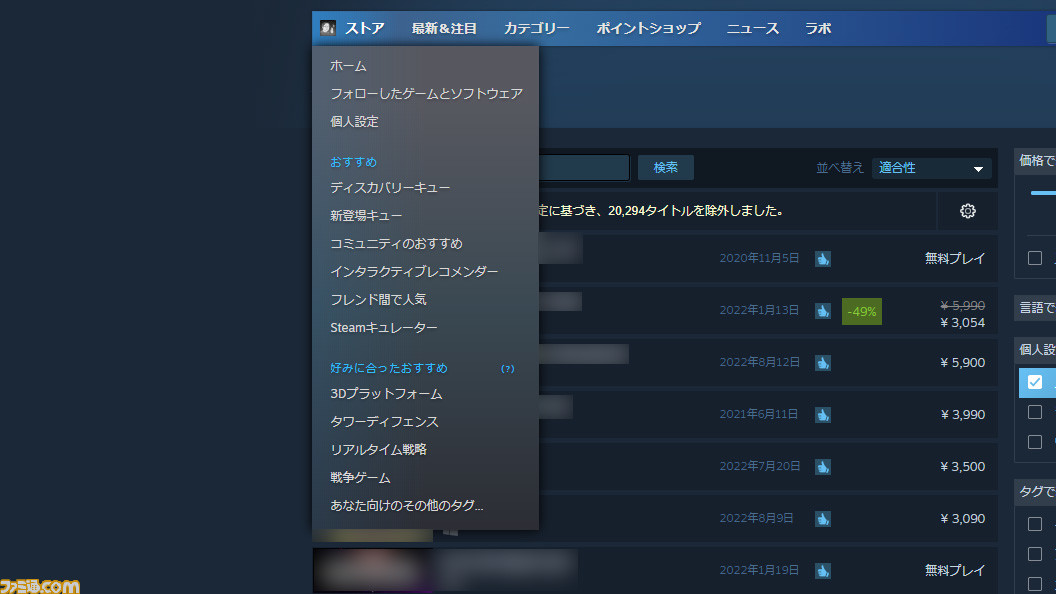
Task: Open フレンド間で人気 menu entry
Action: (378, 300)
